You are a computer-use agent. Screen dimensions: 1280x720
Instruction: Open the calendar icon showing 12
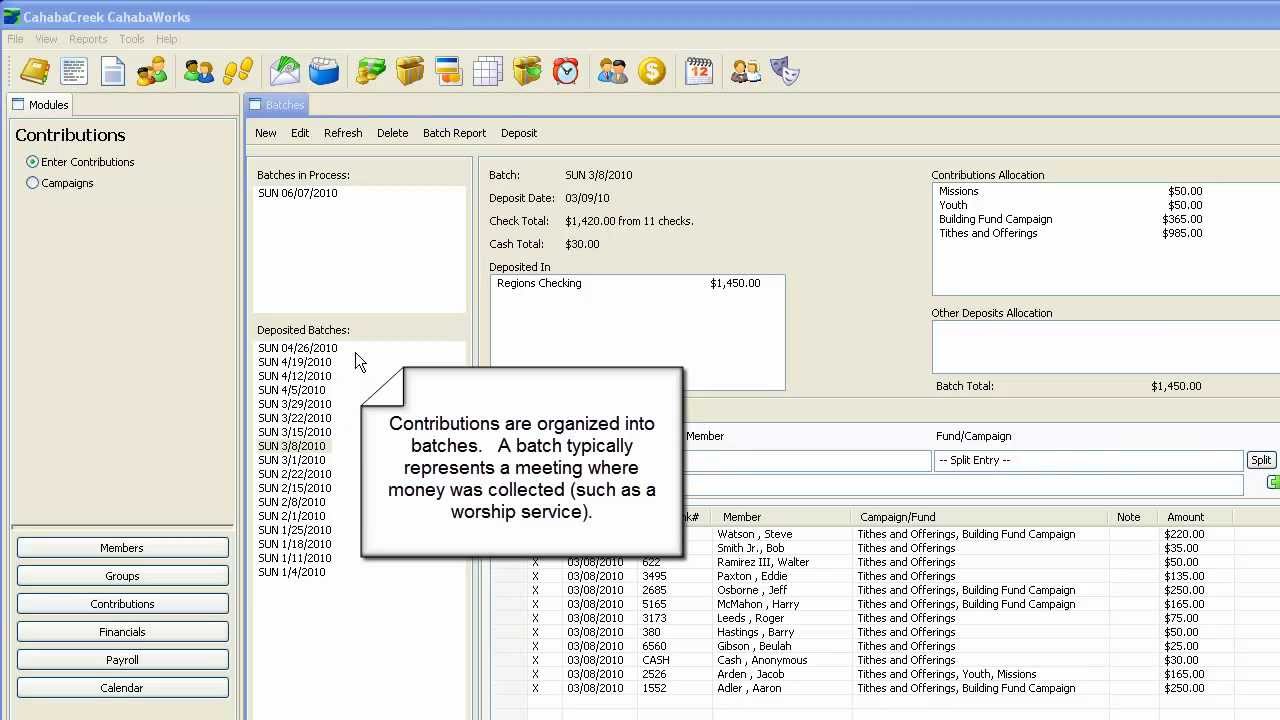click(699, 71)
